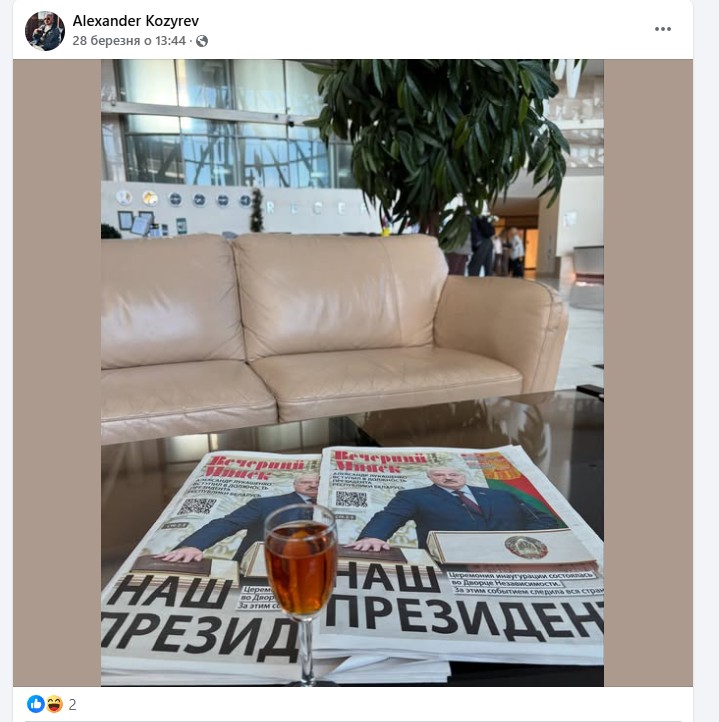Screen dimensions: 719x722
Task: Click the right Вечерний Минск newspaper masthead
Action: [381, 462]
